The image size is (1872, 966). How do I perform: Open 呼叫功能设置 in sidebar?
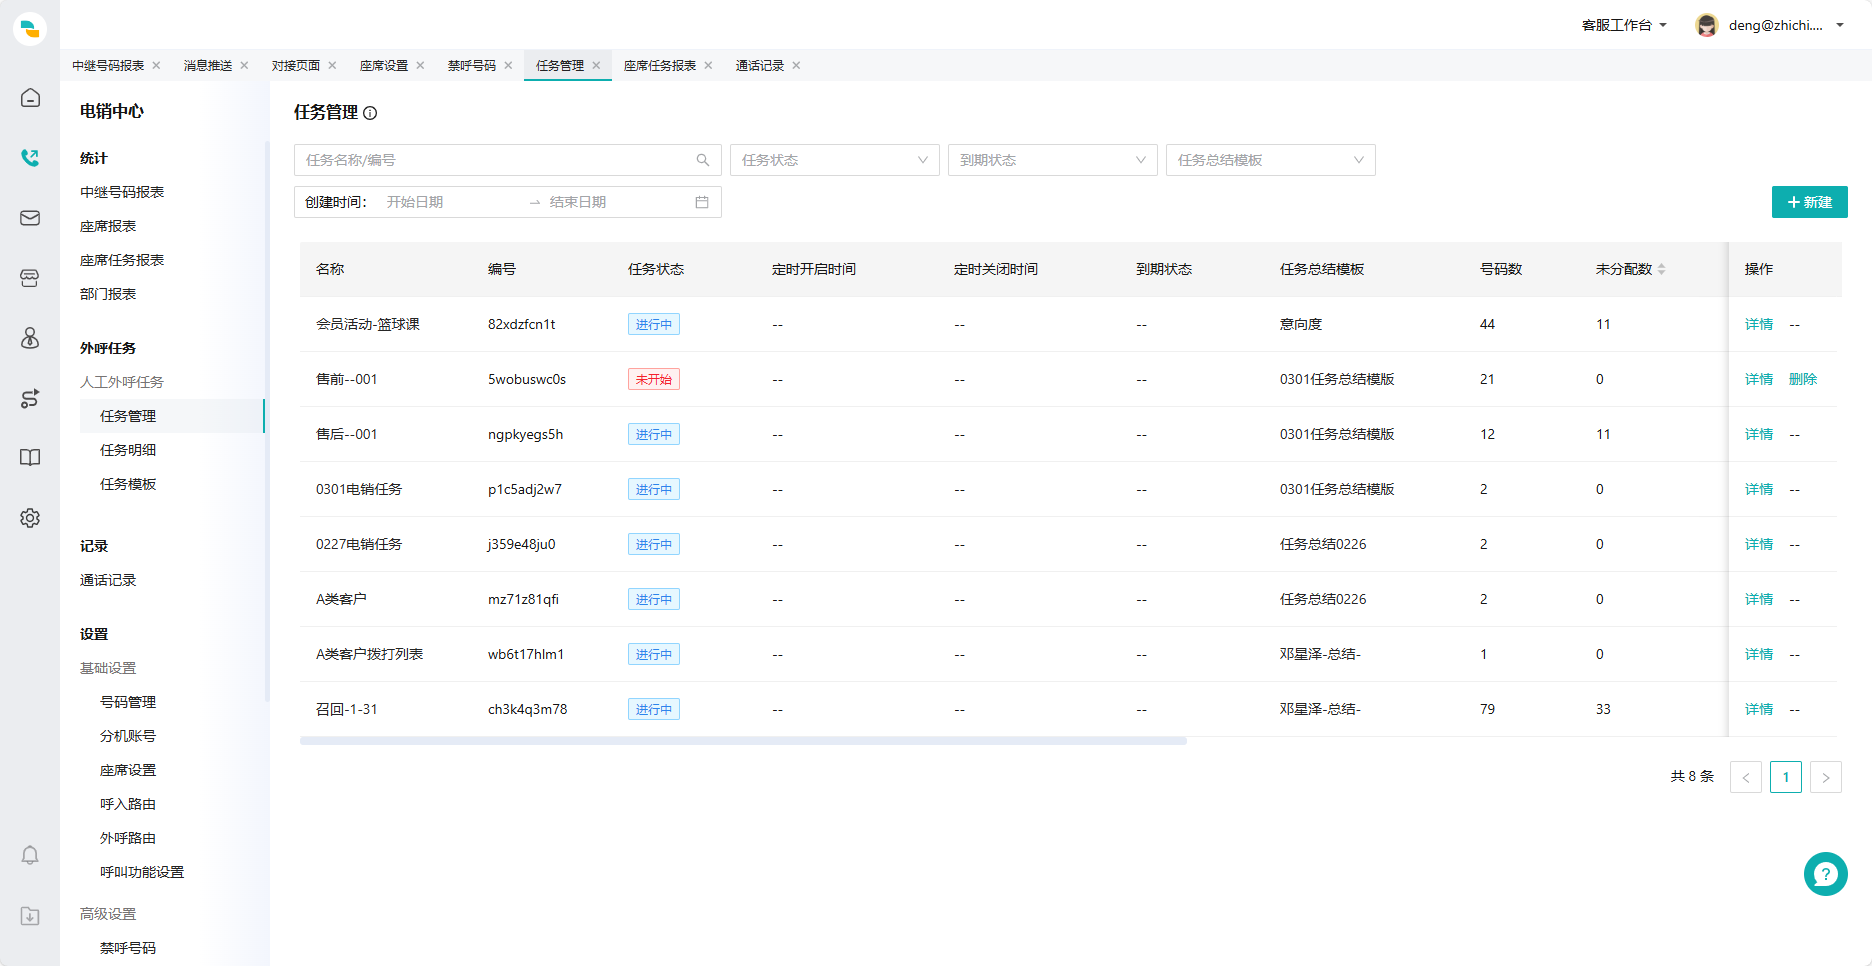142,872
